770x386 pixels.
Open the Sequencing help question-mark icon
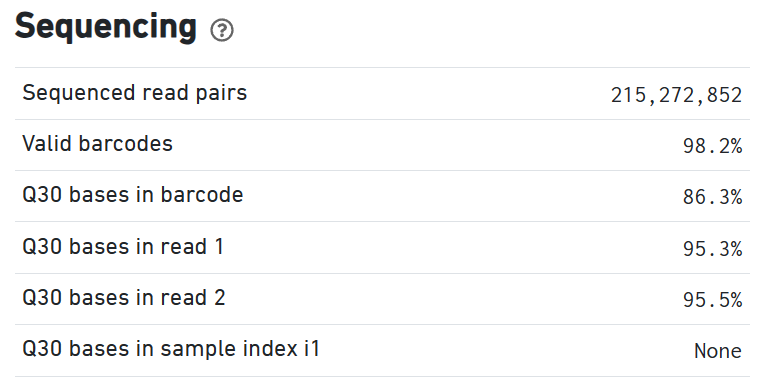tap(222, 30)
